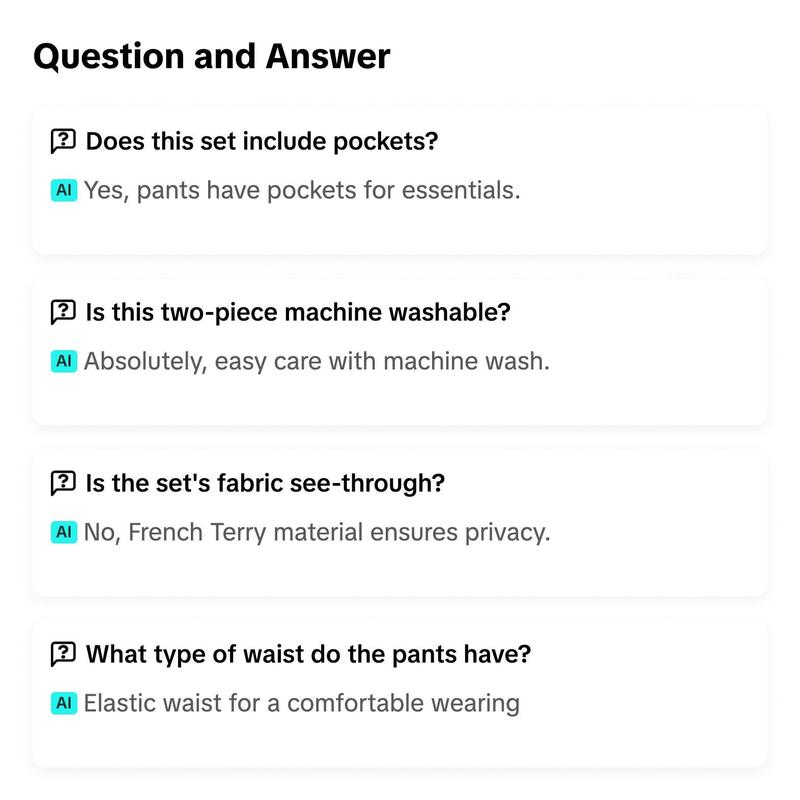This screenshot has height=800, width=800.
Task: Open the 'Does this set include pockets?' question
Action: [x=262, y=141]
